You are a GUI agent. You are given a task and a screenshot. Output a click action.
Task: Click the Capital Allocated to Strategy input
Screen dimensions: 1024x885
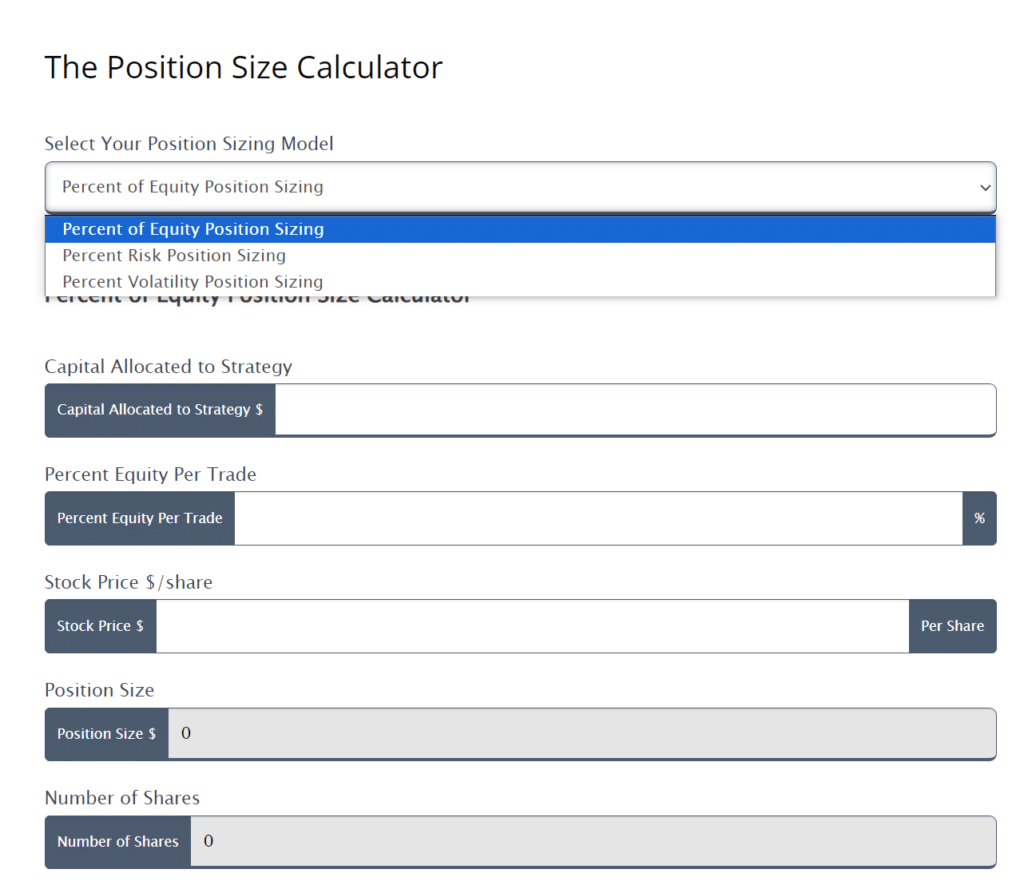coord(635,410)
